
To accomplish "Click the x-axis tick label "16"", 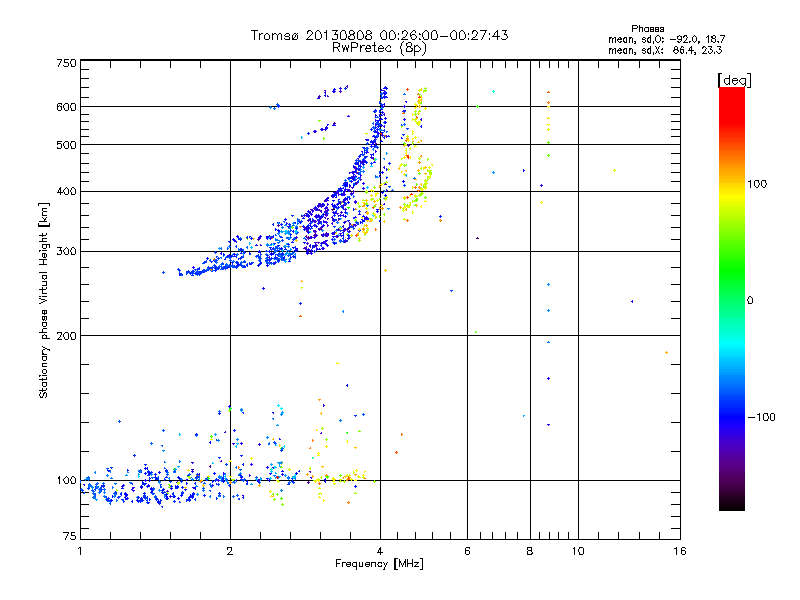I will pyautogui.click(x=680, y=551).
